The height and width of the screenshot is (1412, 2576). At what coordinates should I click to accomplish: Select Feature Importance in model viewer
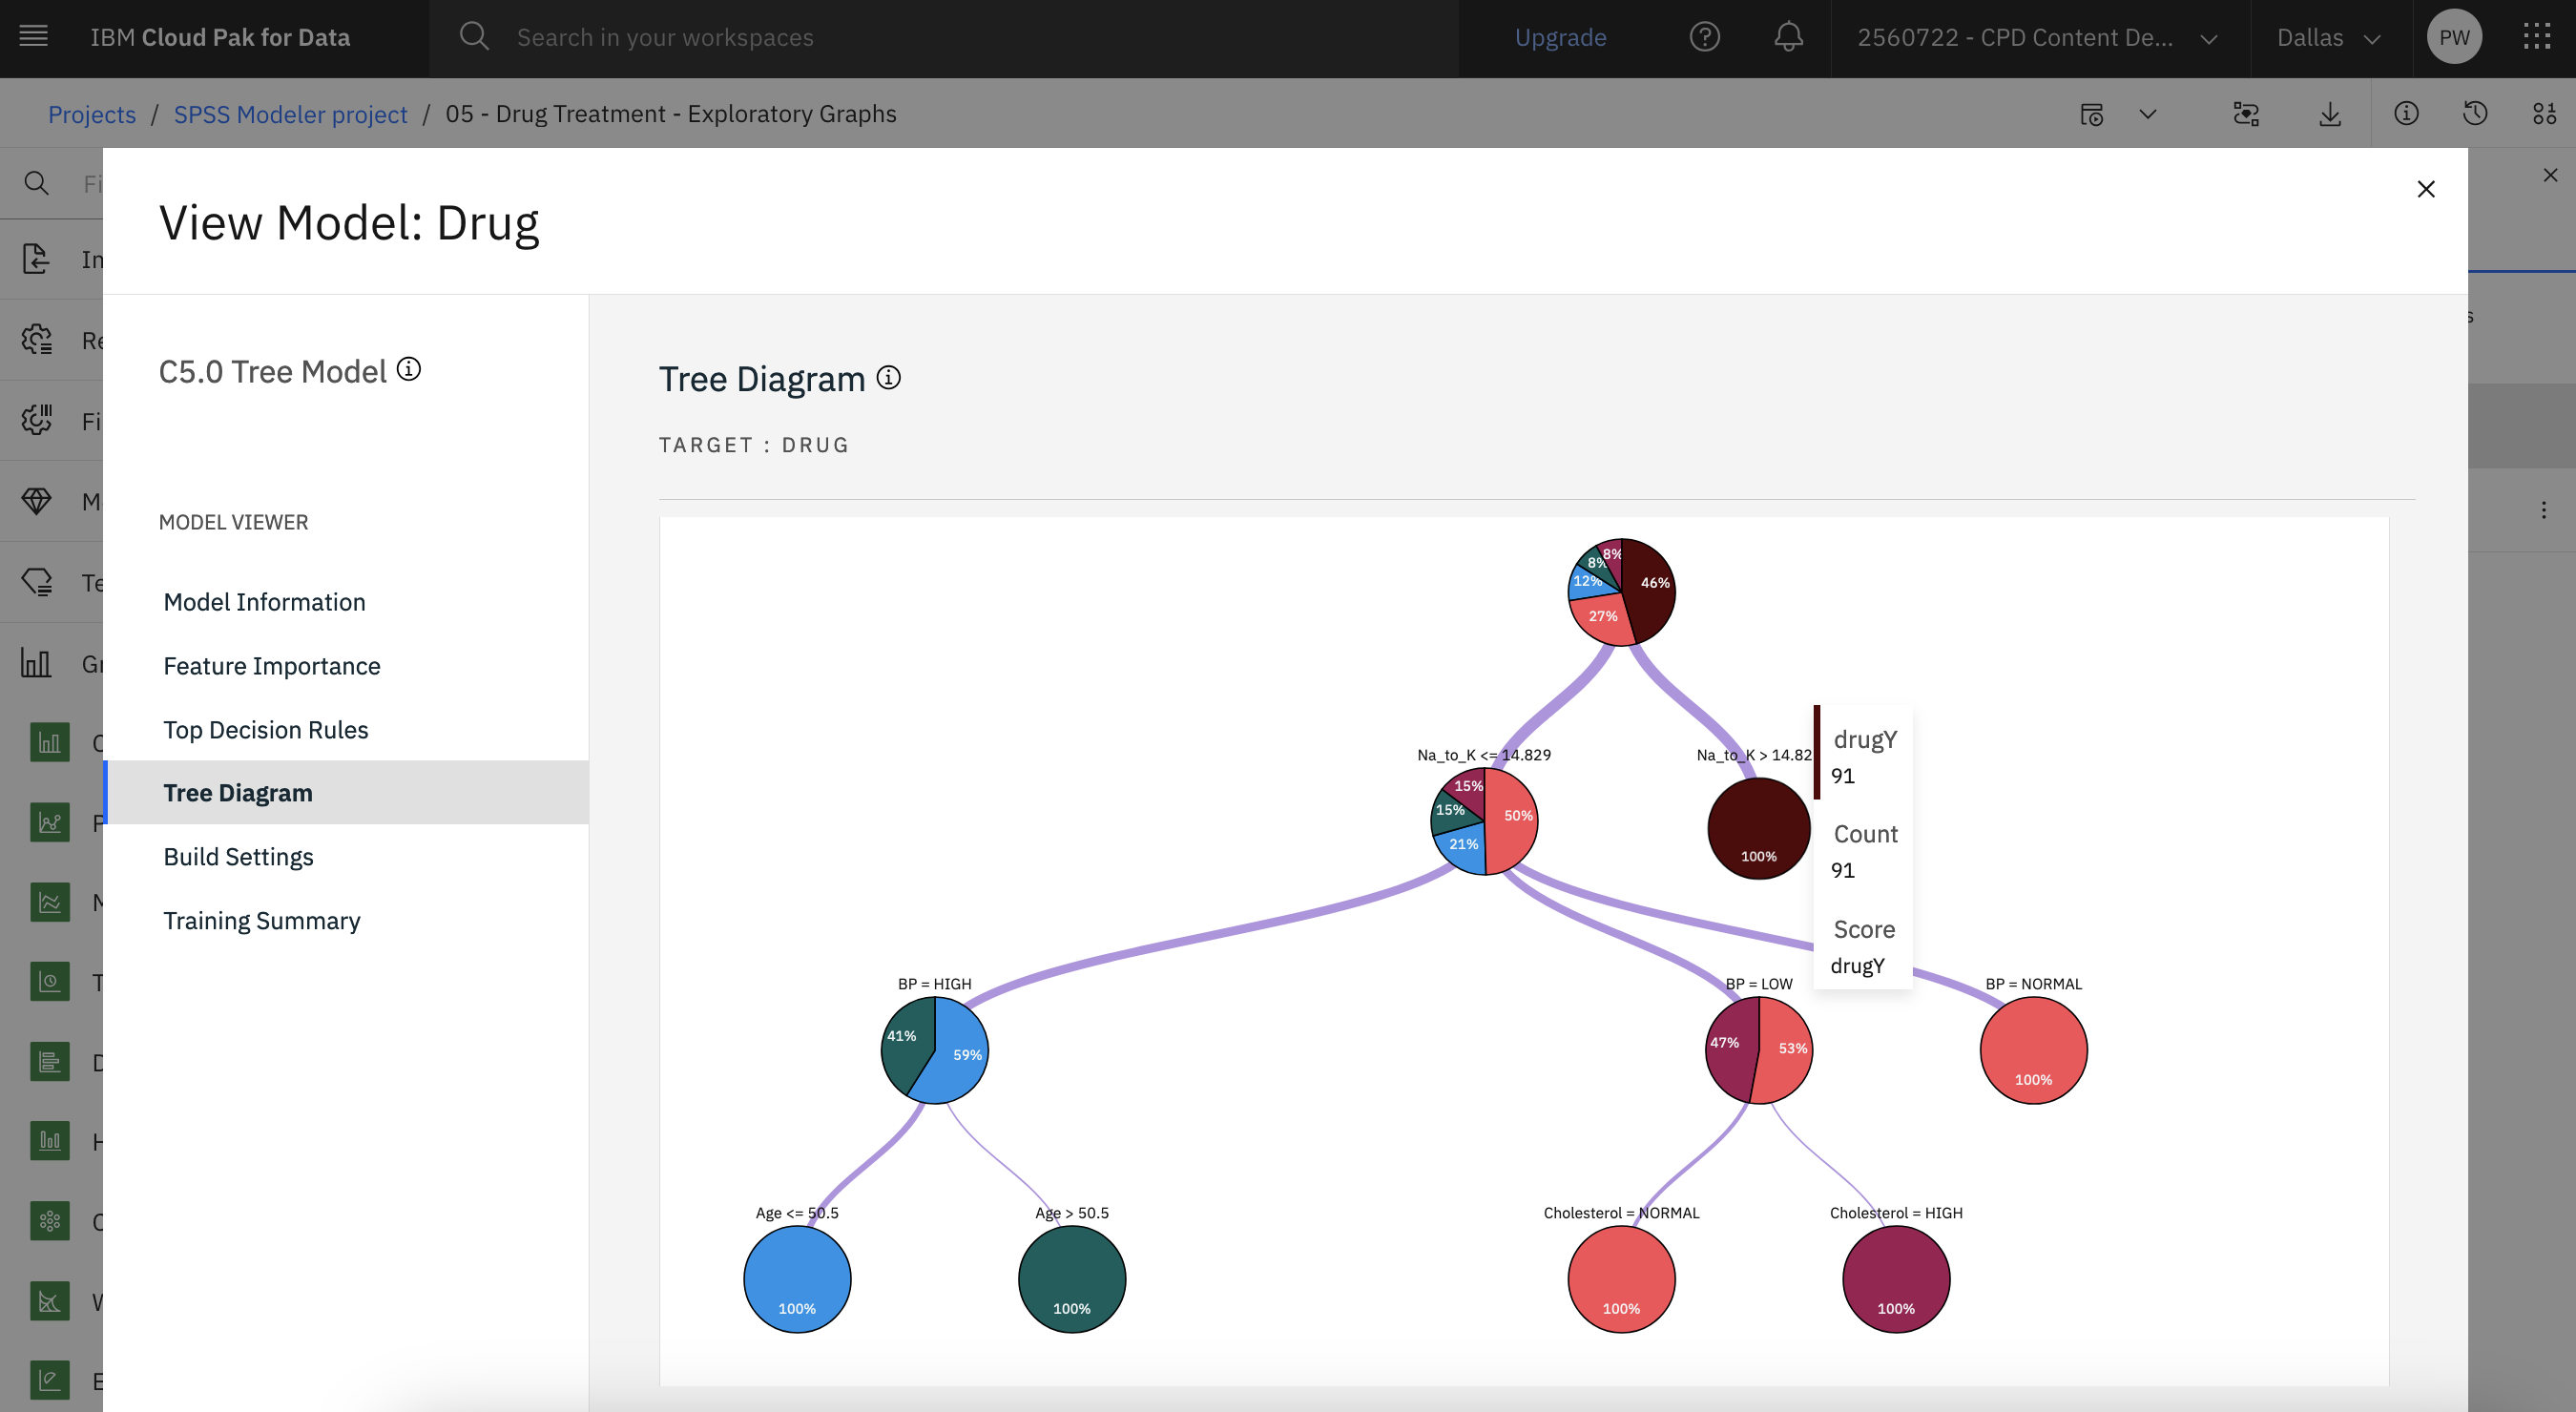pyautogui.click(x=271, y=664)
